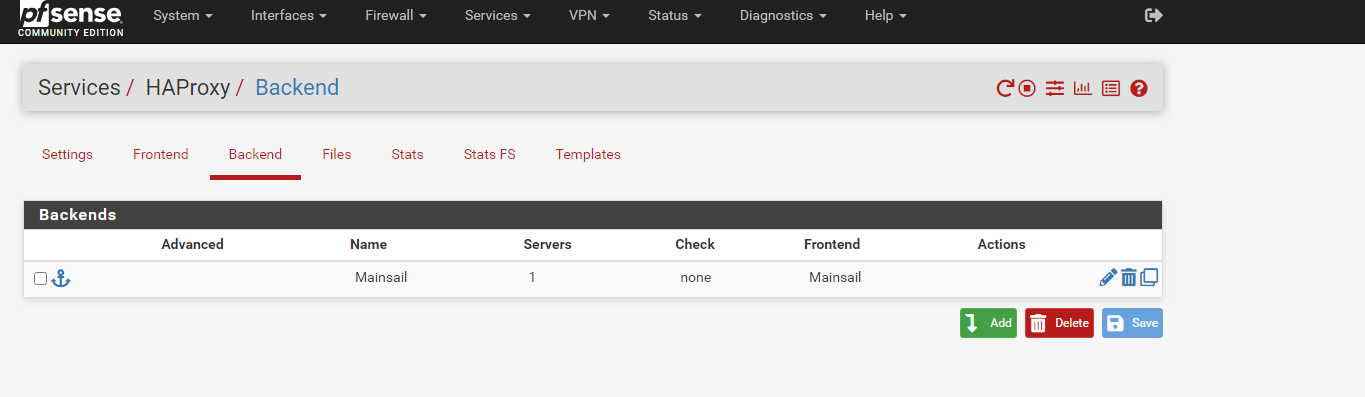Delete Mainsail backend via trash icon
This screenshot has width=1365, height=397.
[1129, 278]
